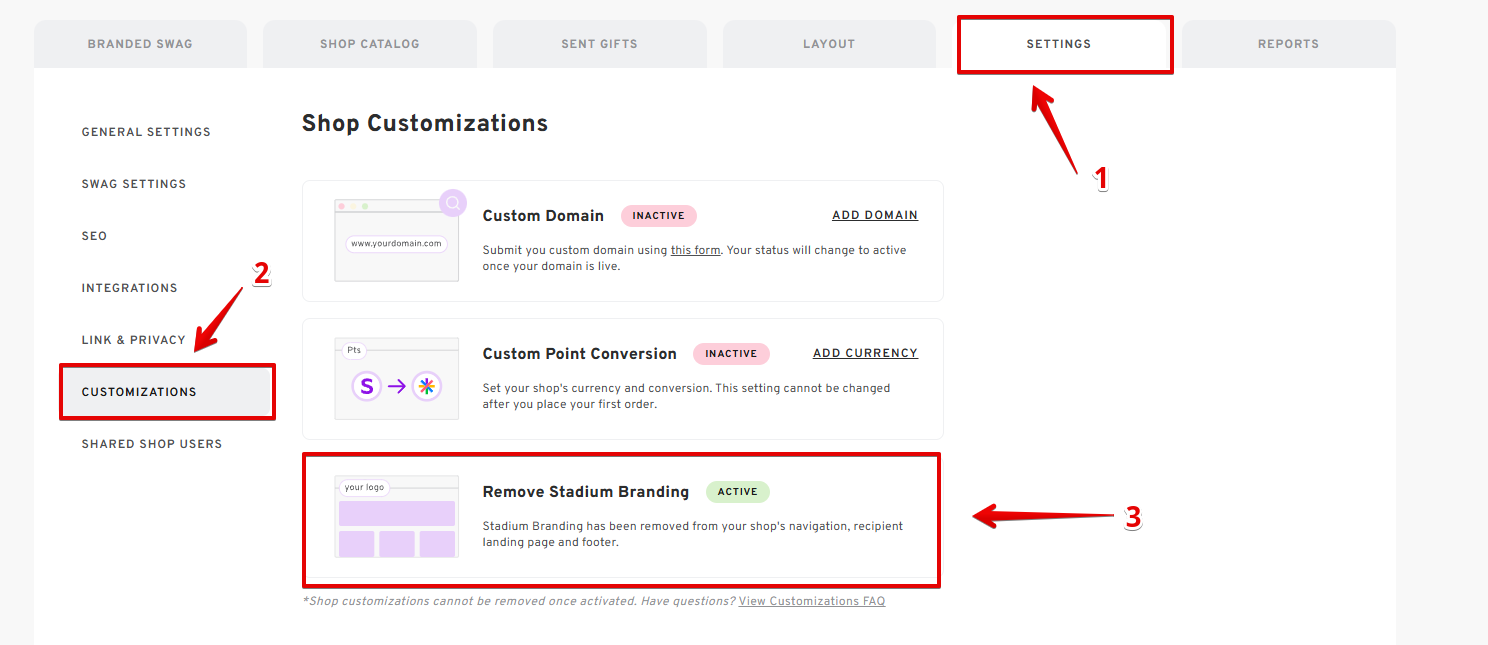Select the Settings tab
Viewport: 1488px width, 645px height.
[x=1059, y=44]
